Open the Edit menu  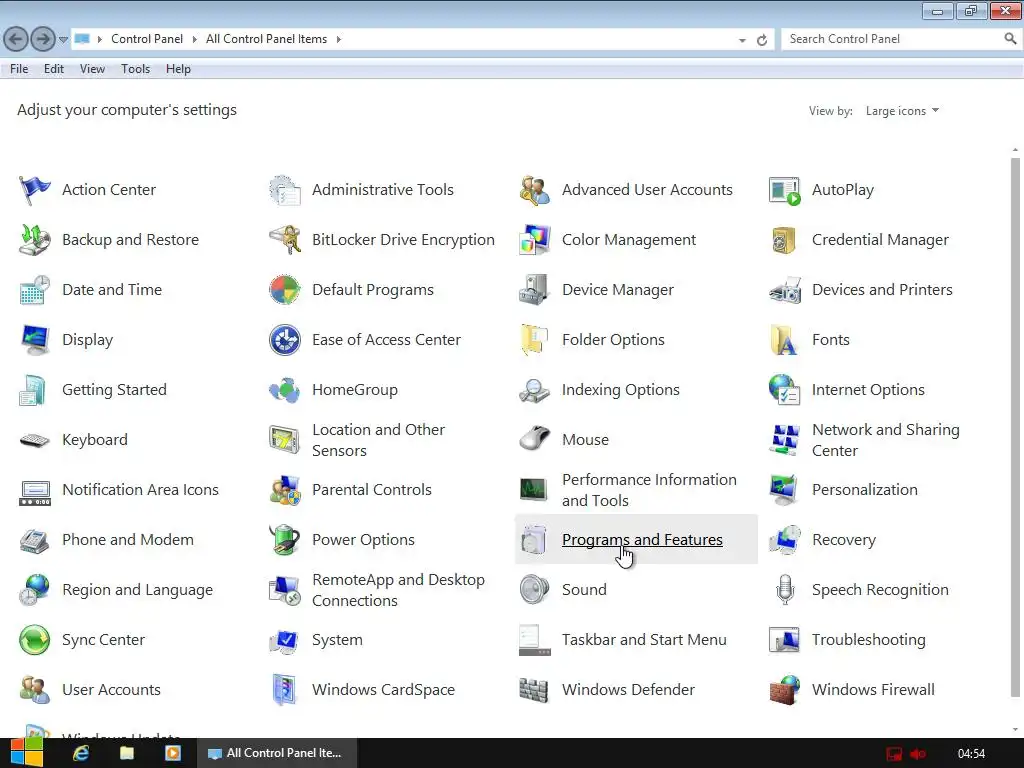click(x=54, y=69)
